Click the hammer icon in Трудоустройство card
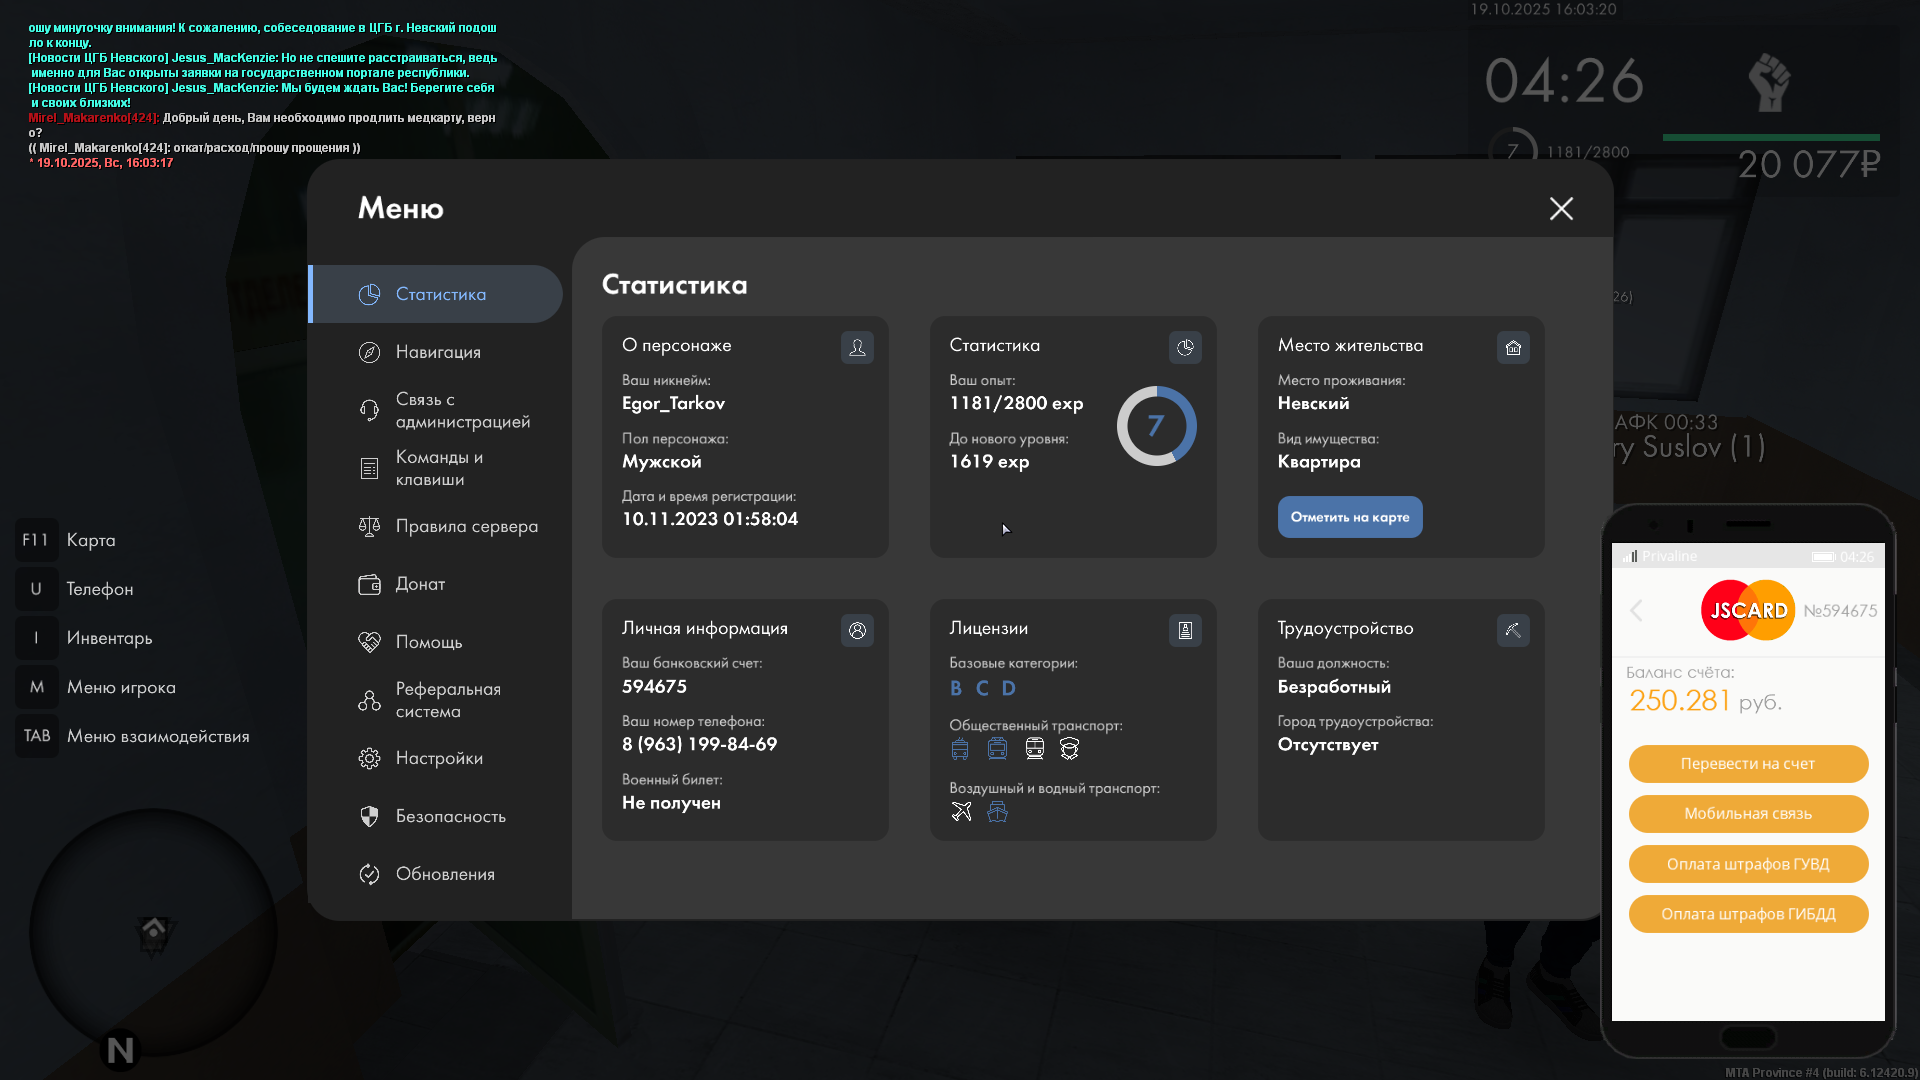Screen dimensions: 1920x1080 coord(1513,630)
